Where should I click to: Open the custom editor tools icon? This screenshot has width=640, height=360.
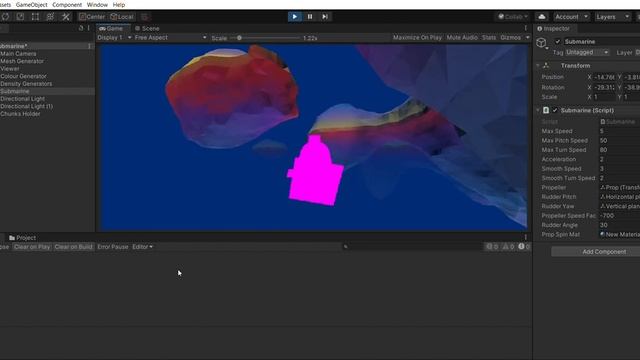click(66, 17)
